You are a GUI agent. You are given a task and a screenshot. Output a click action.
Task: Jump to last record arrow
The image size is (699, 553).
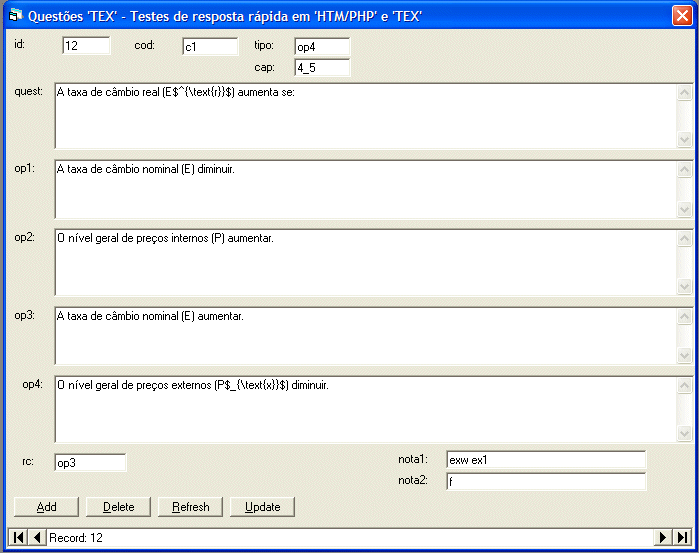tap(680, 538)
